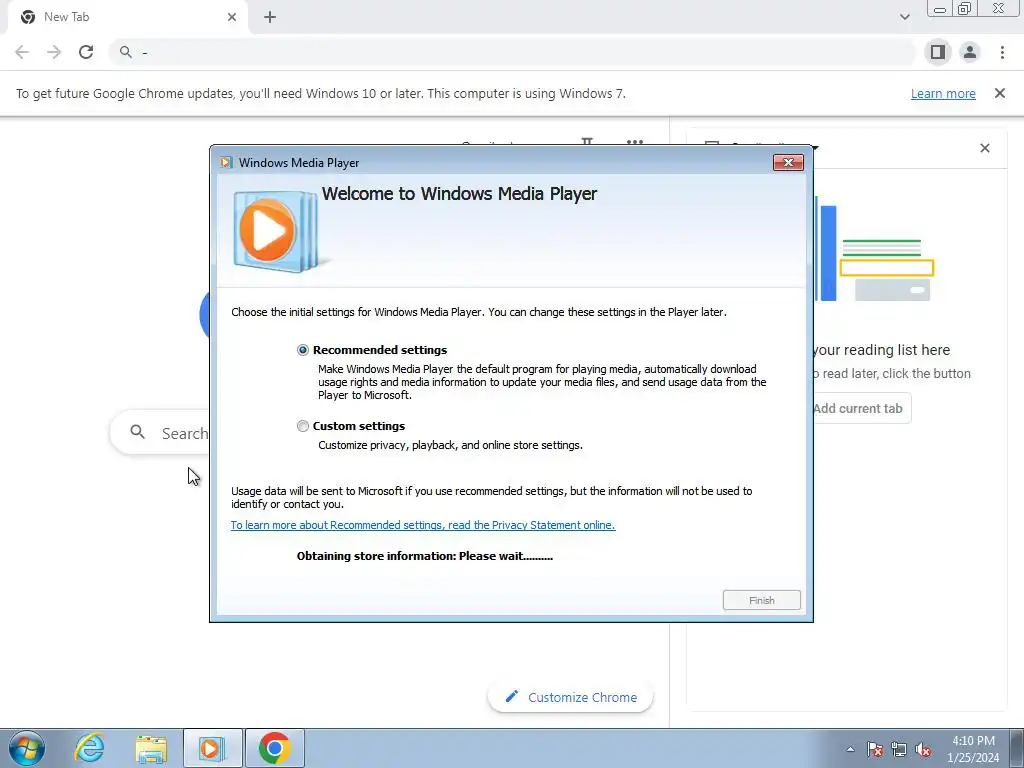Open Windows Explorer from the taskbar
Viewport: 1024px width, 768px height.
tap(151, 748)
